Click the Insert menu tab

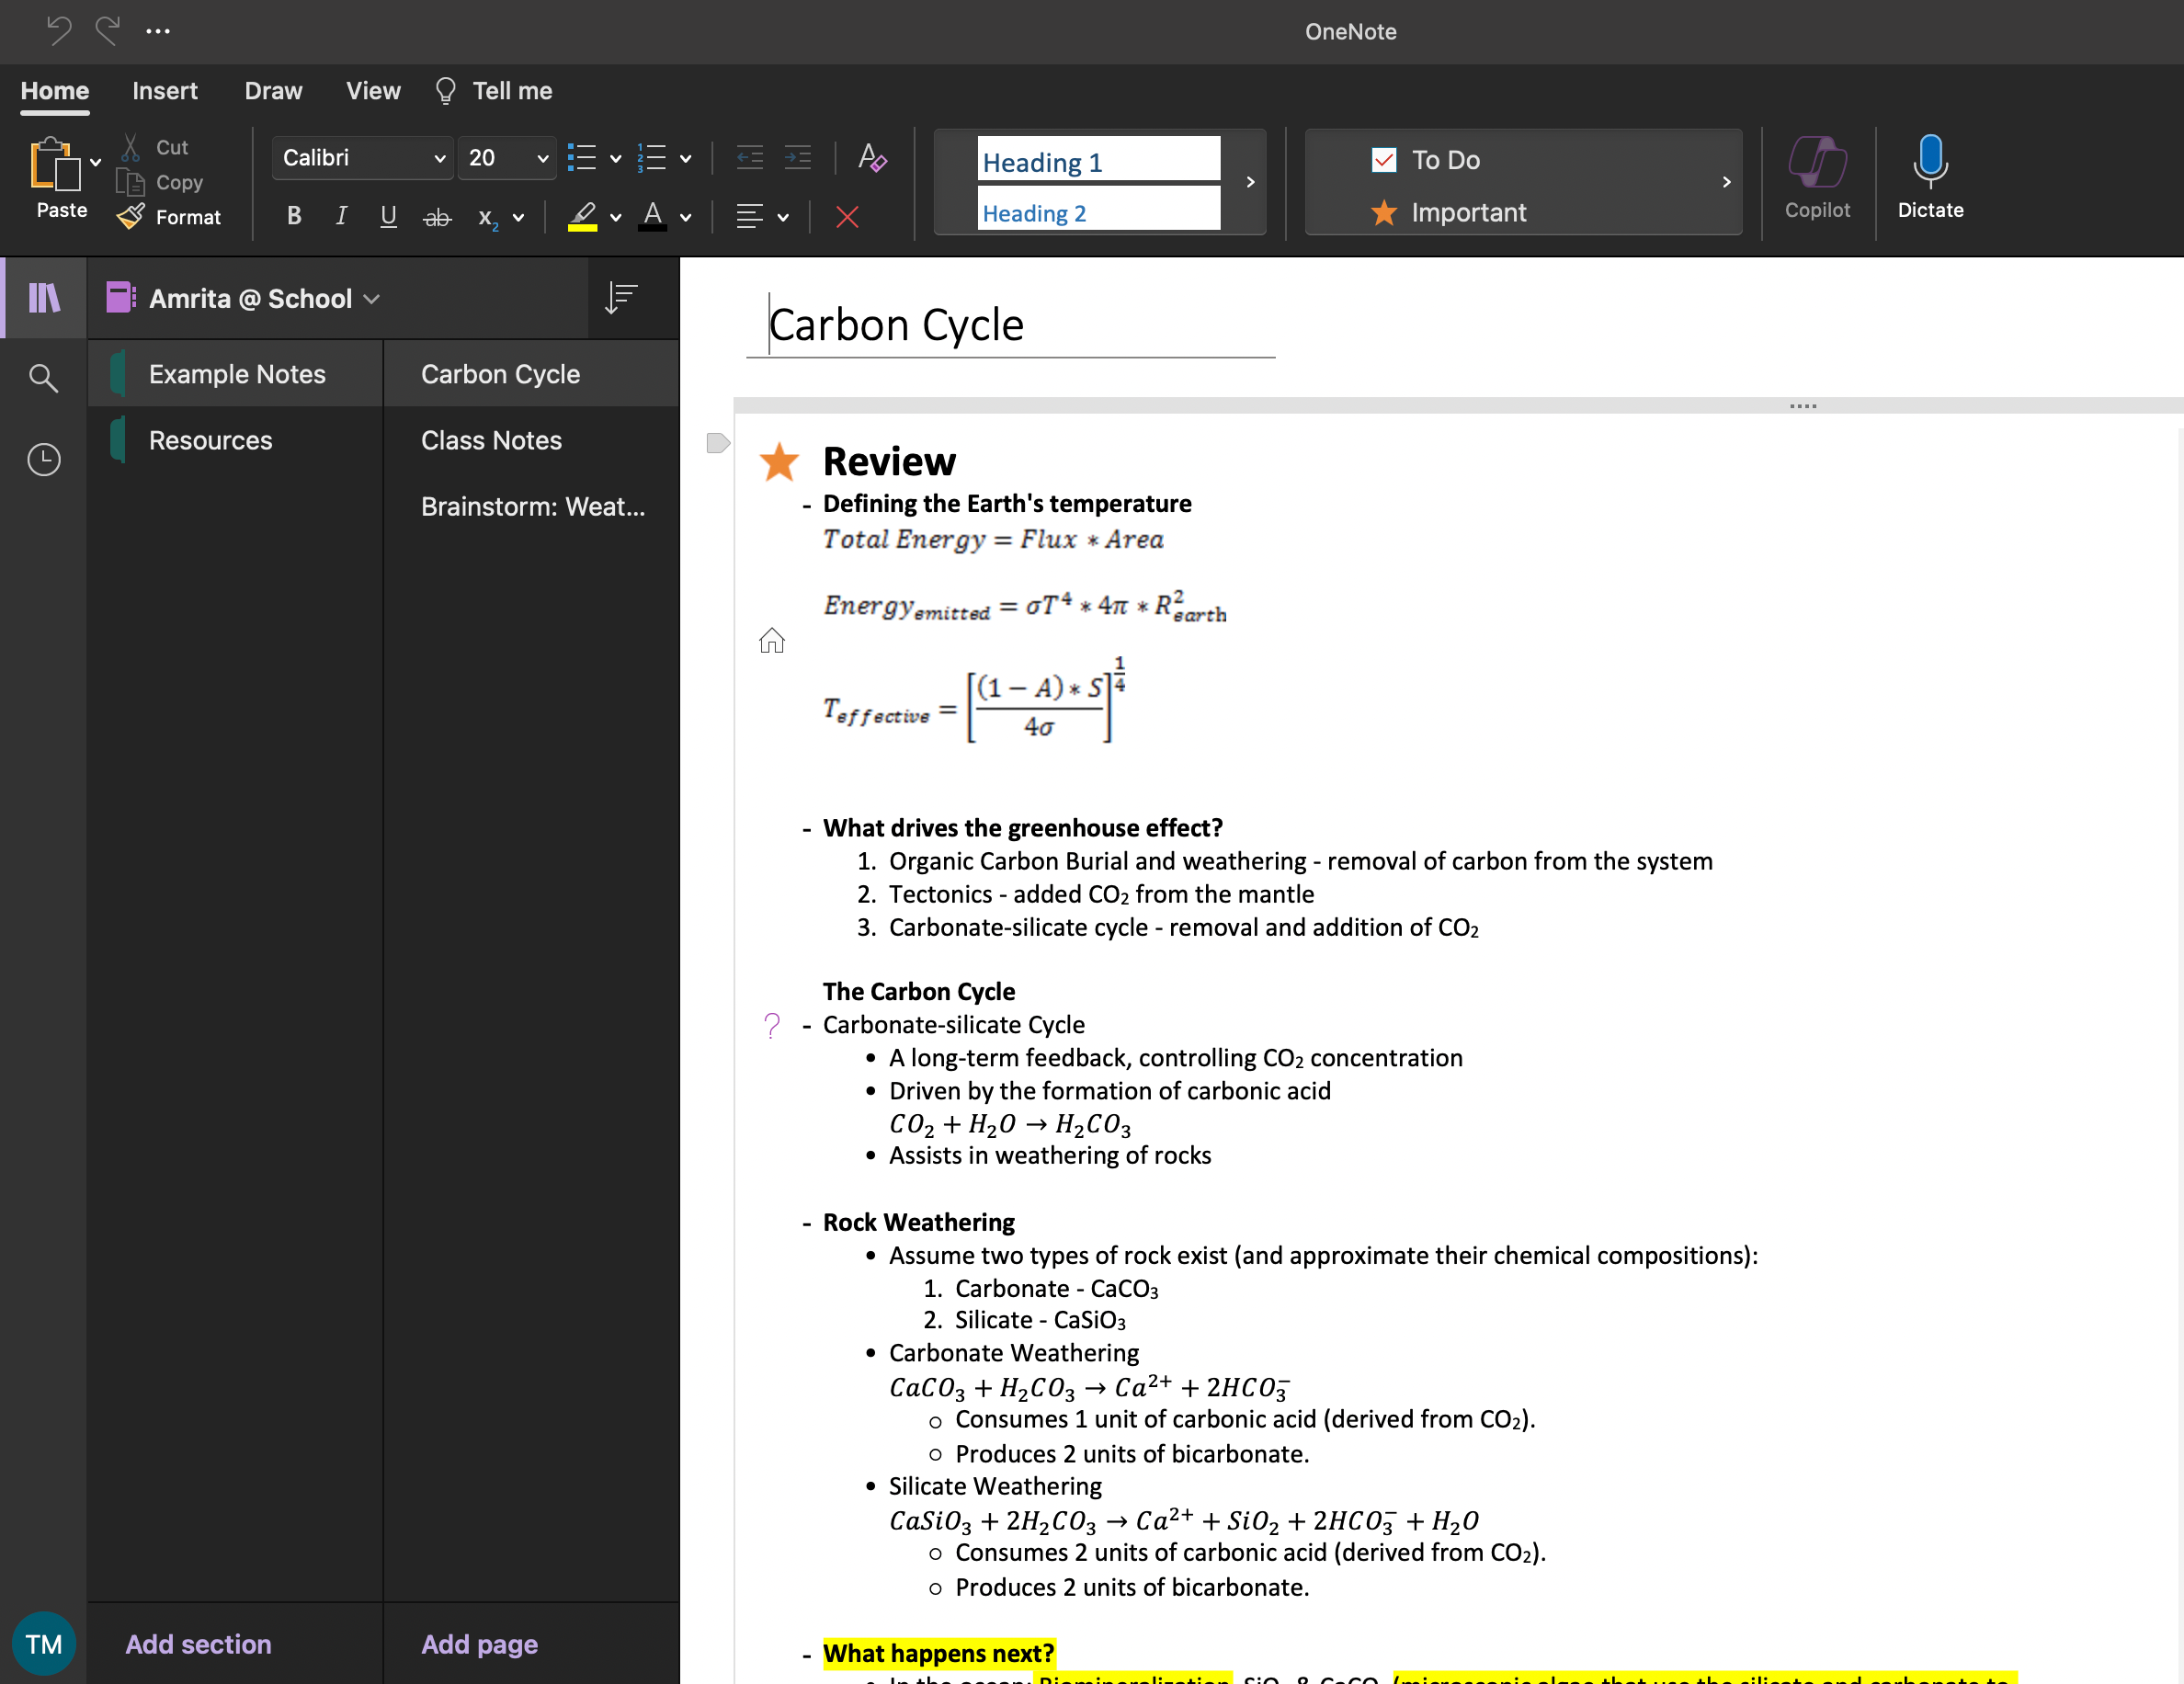point(163,90)
